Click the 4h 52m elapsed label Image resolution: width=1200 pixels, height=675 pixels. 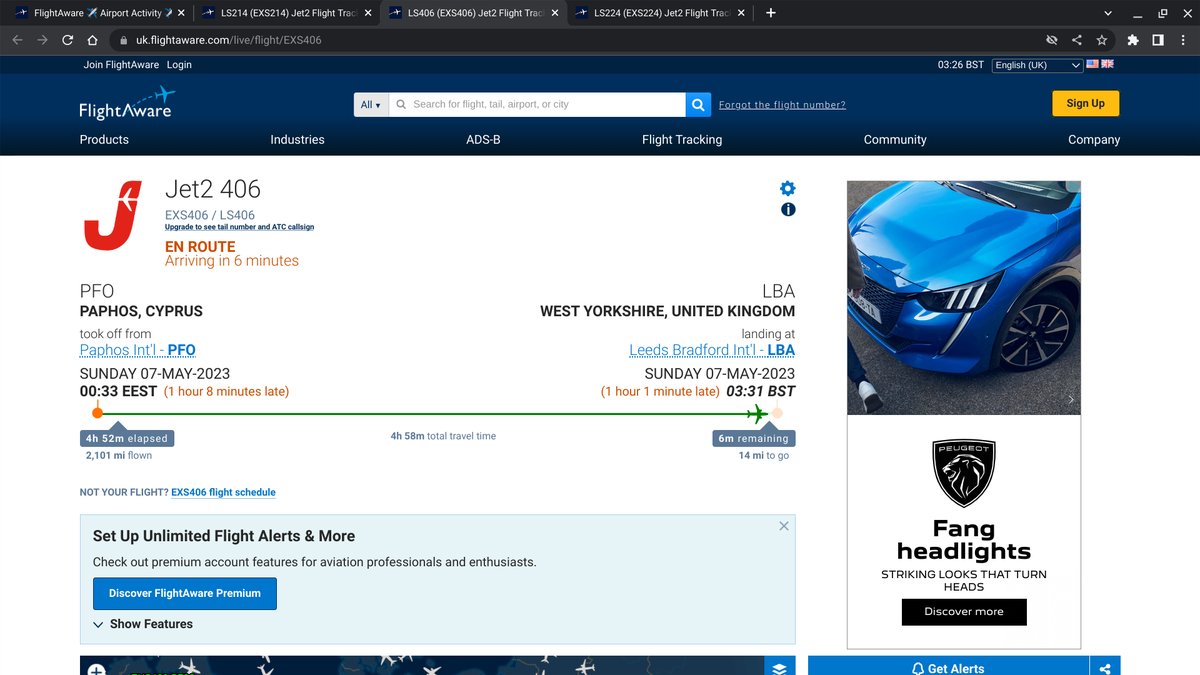(x=127, y=438)
